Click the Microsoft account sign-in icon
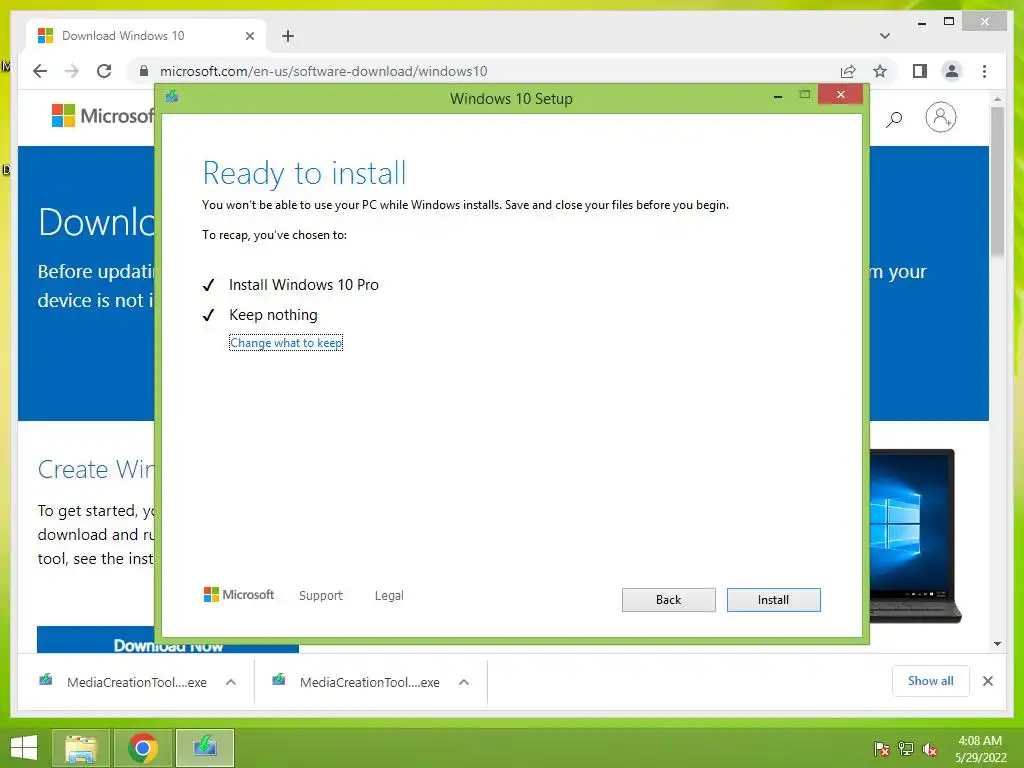Image resolution: width=1024 pixels, height=768 pixels. (x=940, y=118)
